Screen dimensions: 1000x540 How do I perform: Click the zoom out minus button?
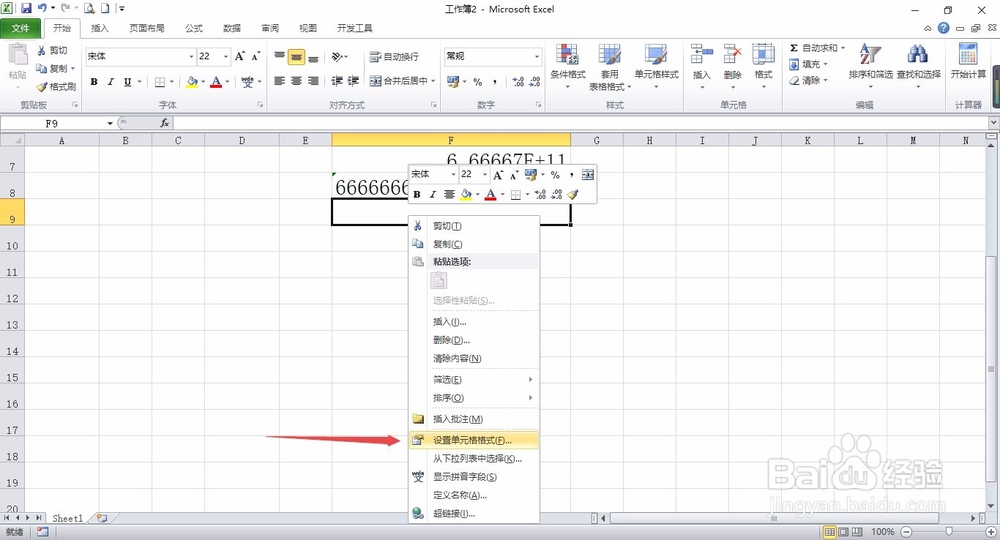click(906, 532)
